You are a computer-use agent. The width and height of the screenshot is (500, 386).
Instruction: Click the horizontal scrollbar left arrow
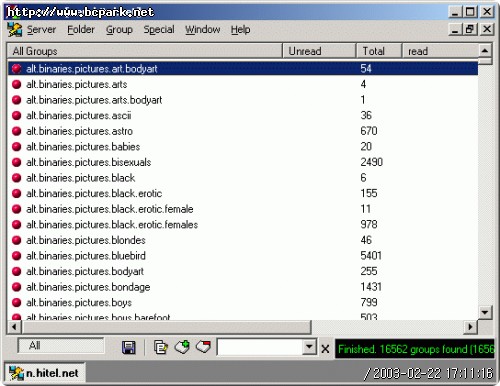pyautogui.click(x=14, y=327)
